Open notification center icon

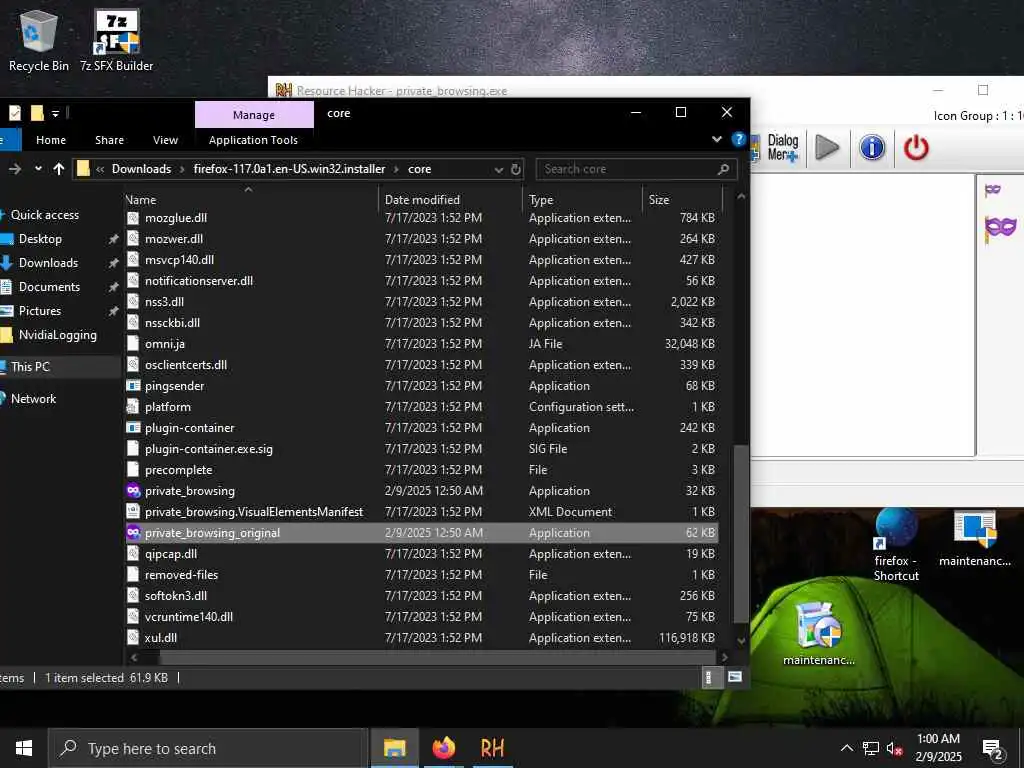993,750
